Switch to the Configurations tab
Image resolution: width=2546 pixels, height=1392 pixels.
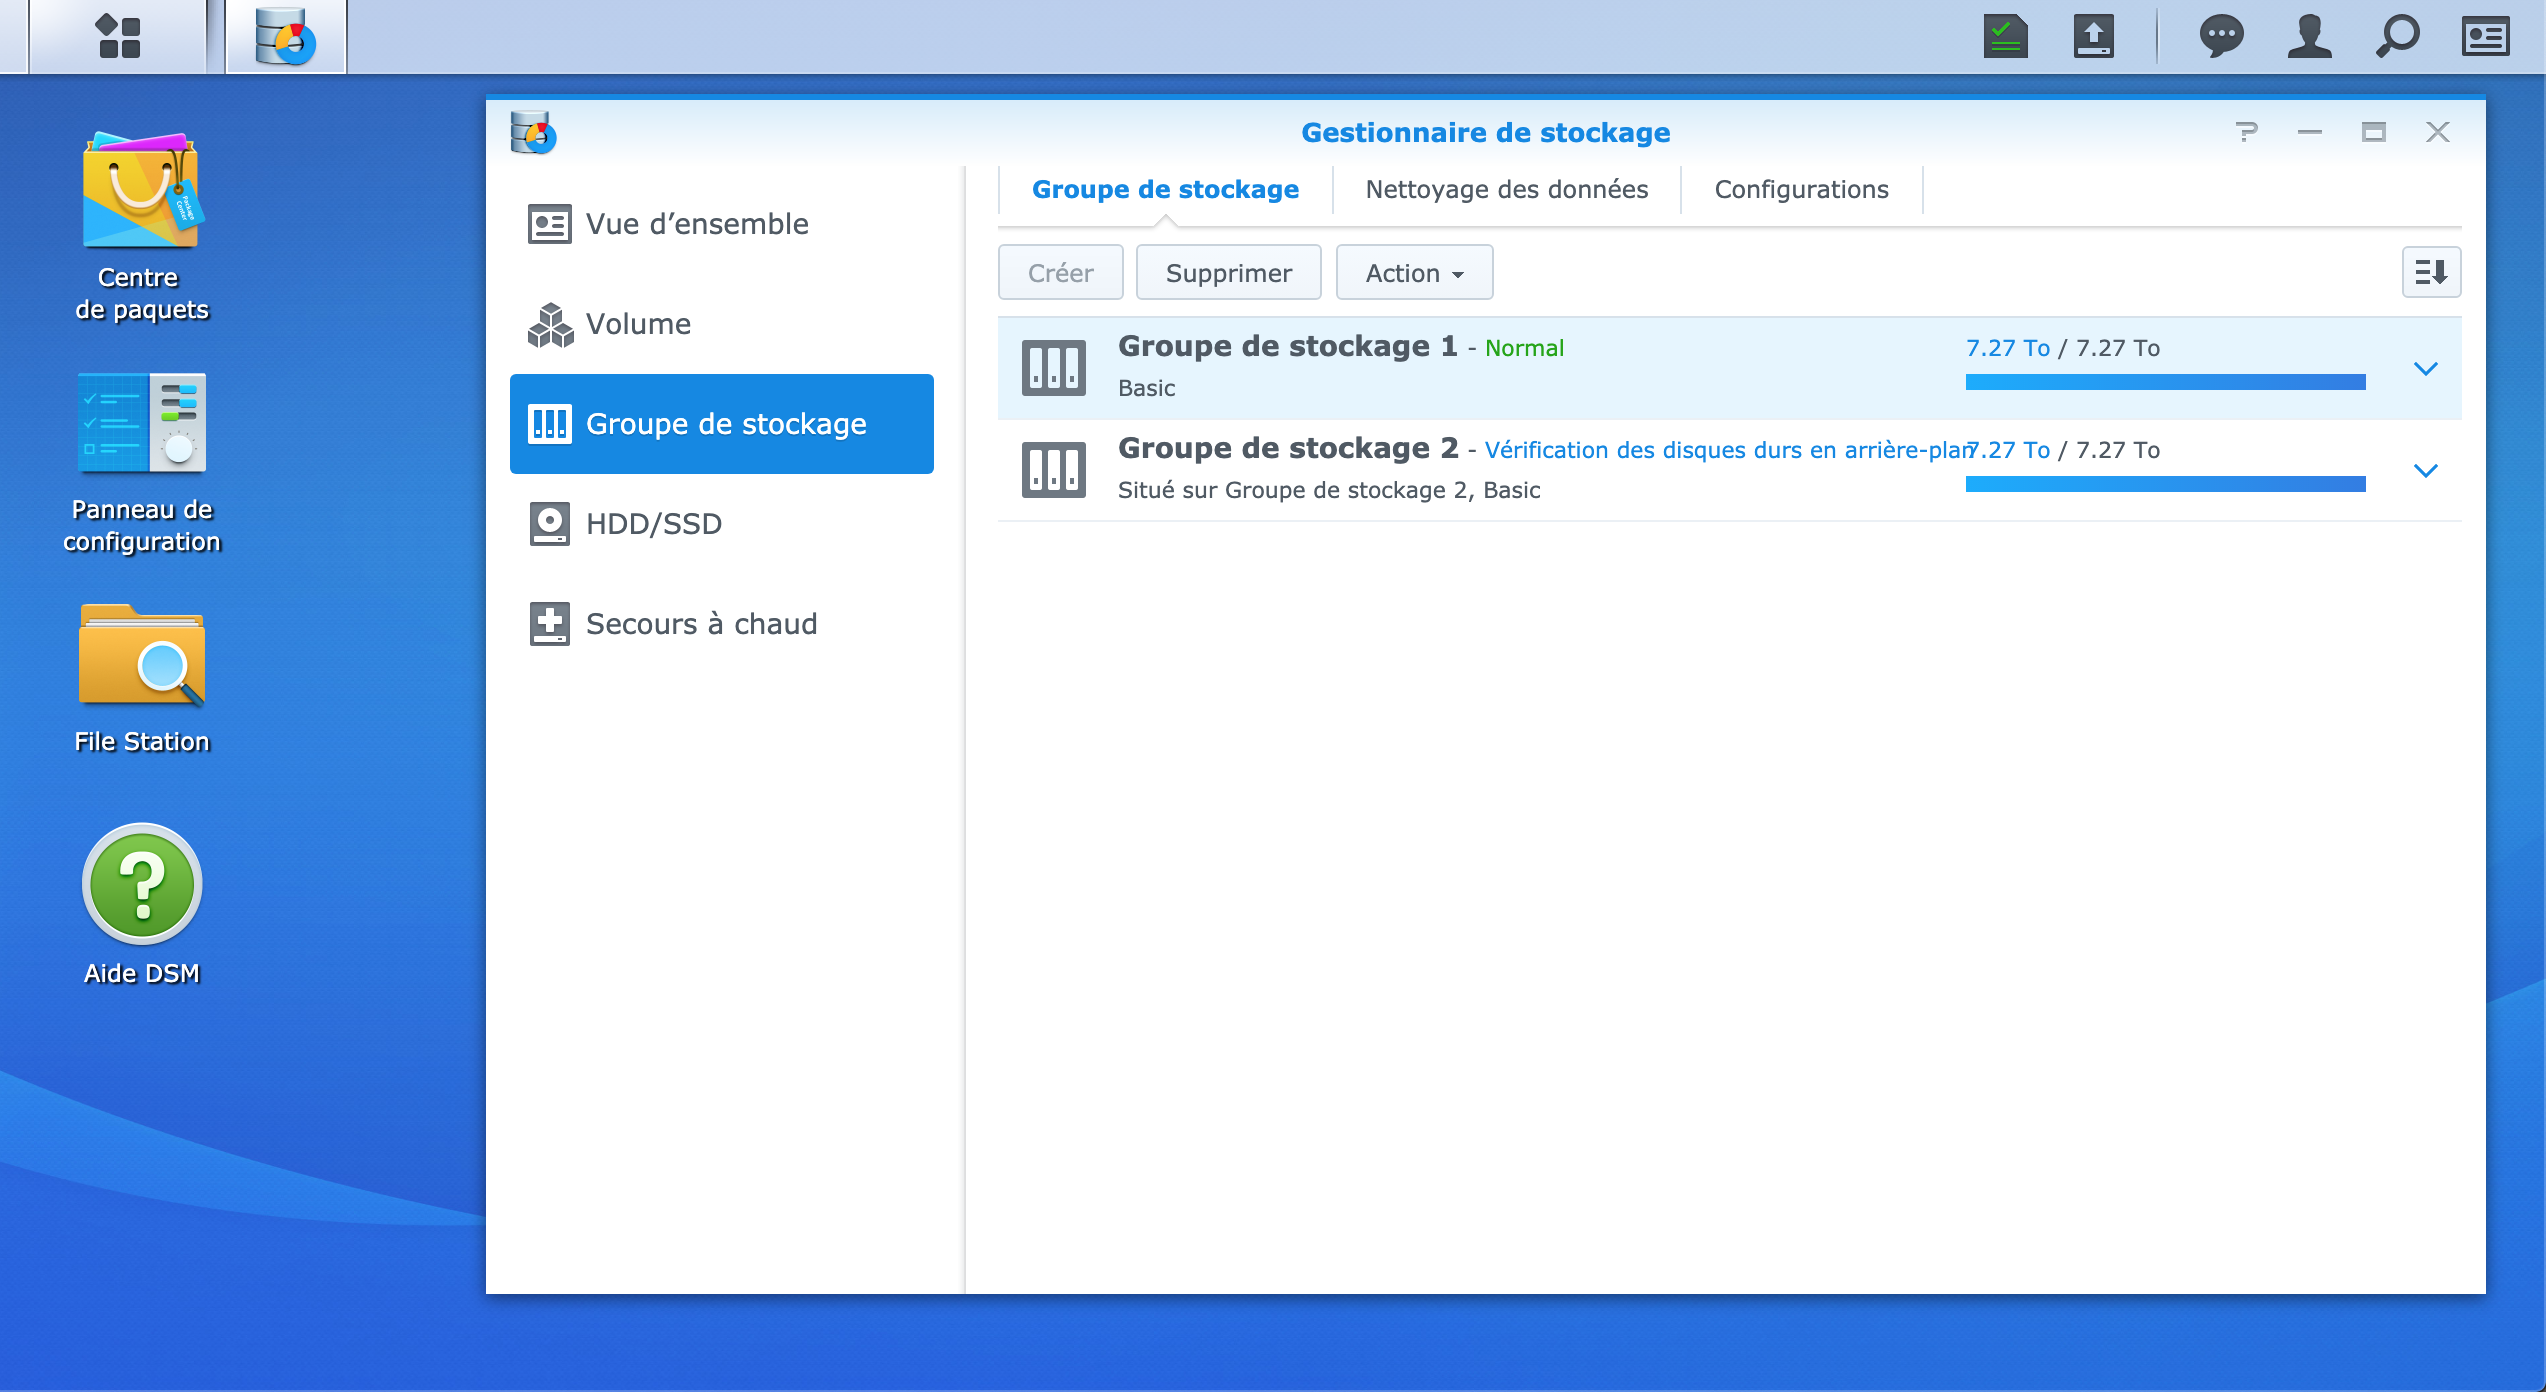(1801, 190)
